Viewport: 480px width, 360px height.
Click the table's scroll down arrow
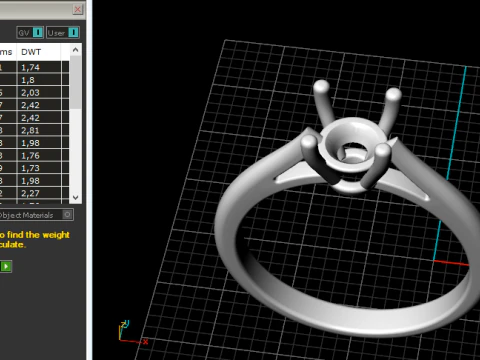(76, 197)
